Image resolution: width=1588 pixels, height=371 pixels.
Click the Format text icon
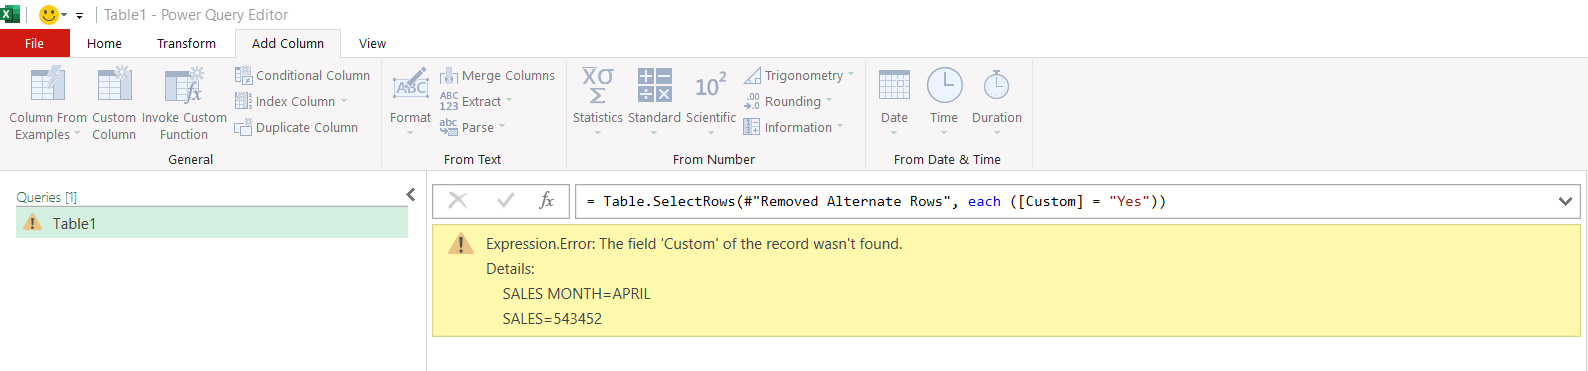(x=411, y=86)
